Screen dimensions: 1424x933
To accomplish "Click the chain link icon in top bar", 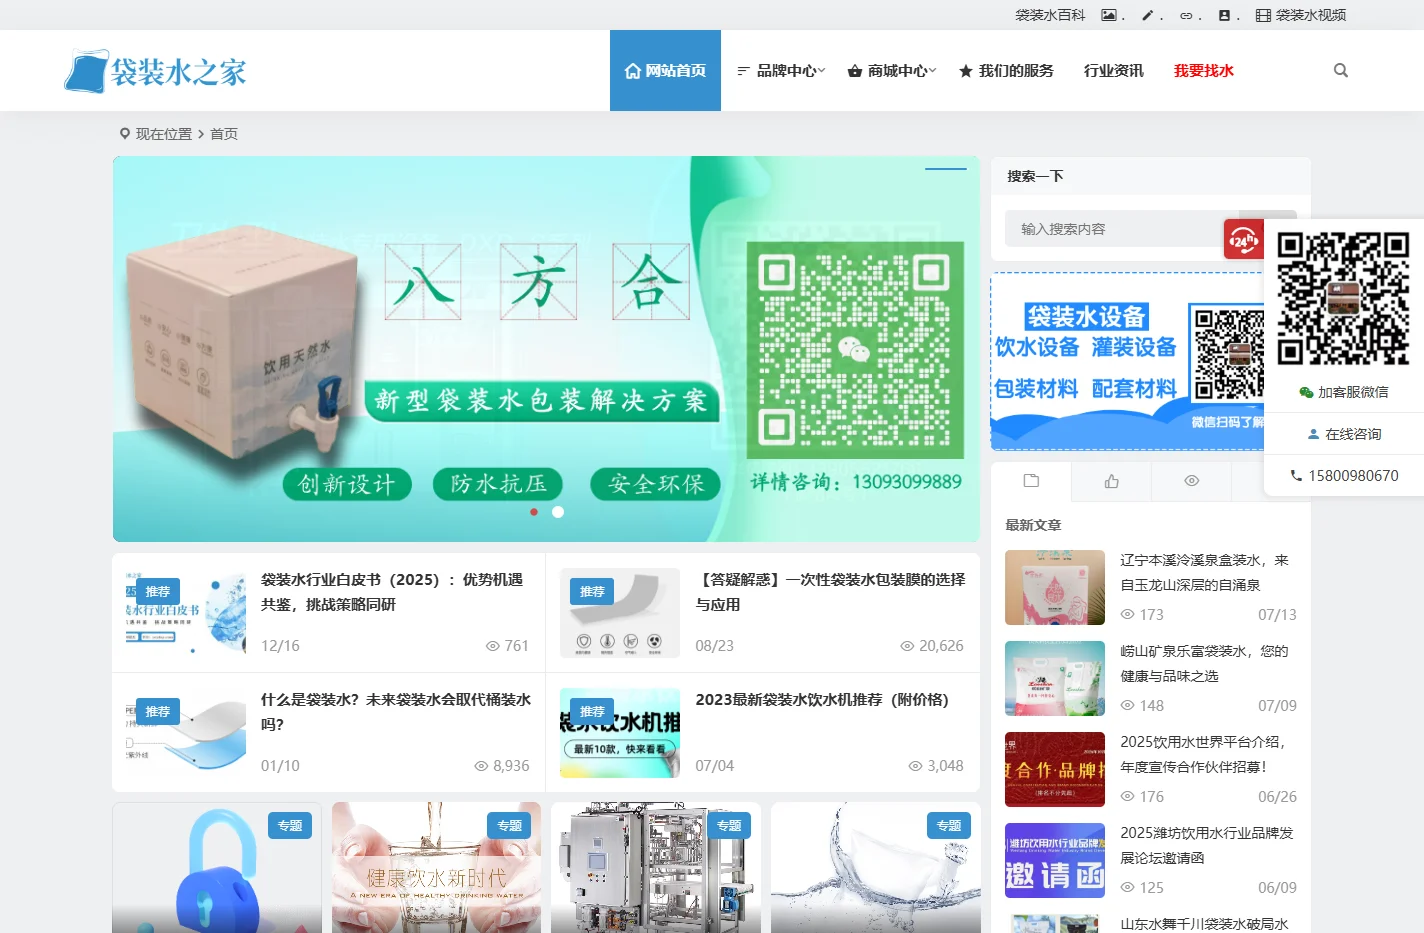I will click(x=1186, y=15).
